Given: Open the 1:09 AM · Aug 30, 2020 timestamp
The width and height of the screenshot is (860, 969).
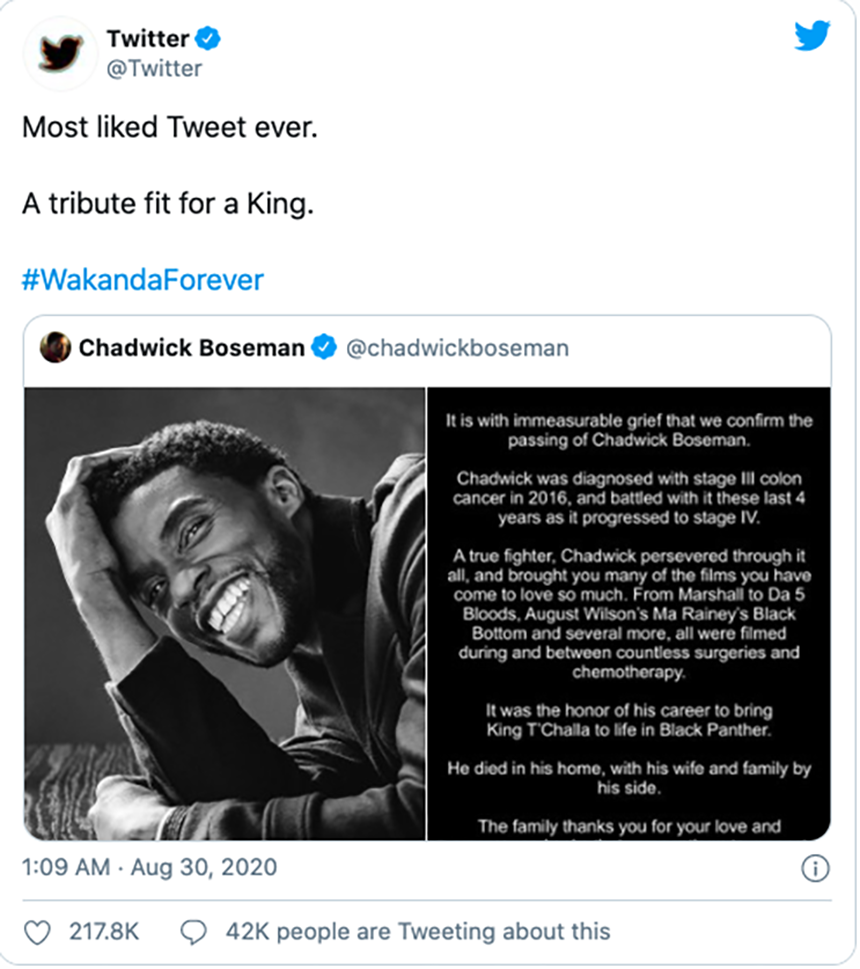Looking at the screenshot, I should 149,867.
